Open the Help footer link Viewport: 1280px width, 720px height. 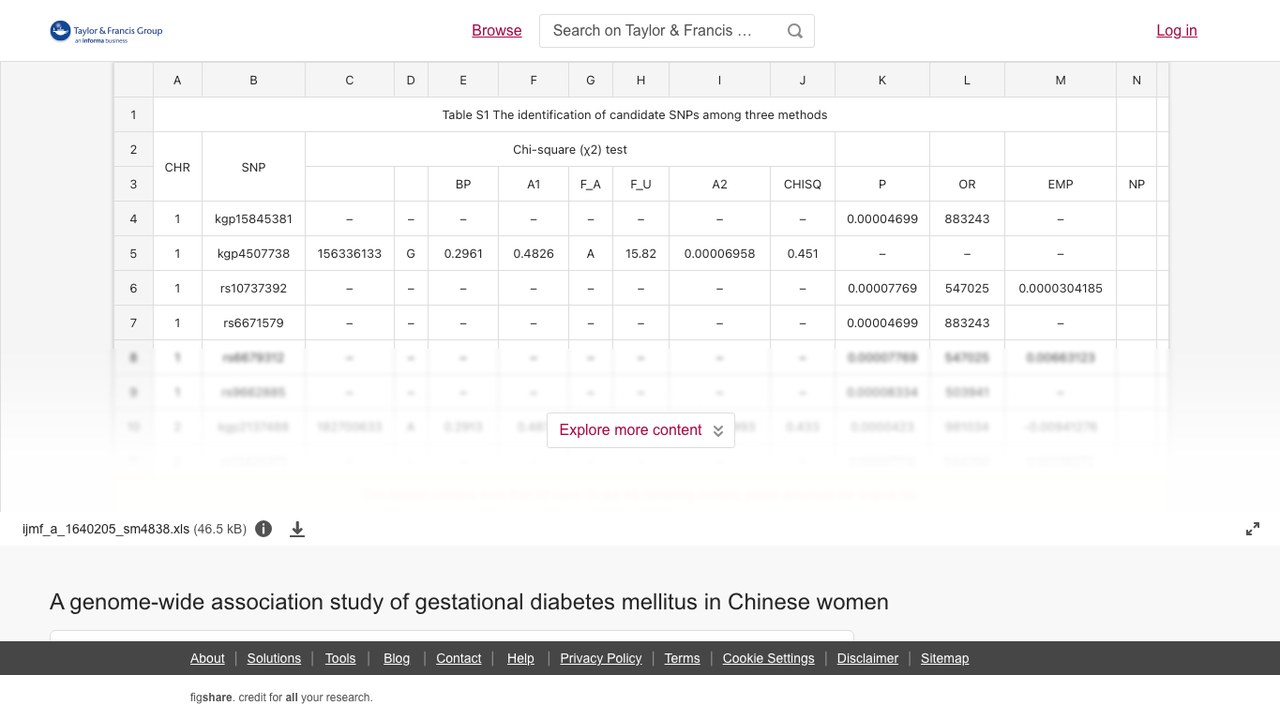(520, 658)
